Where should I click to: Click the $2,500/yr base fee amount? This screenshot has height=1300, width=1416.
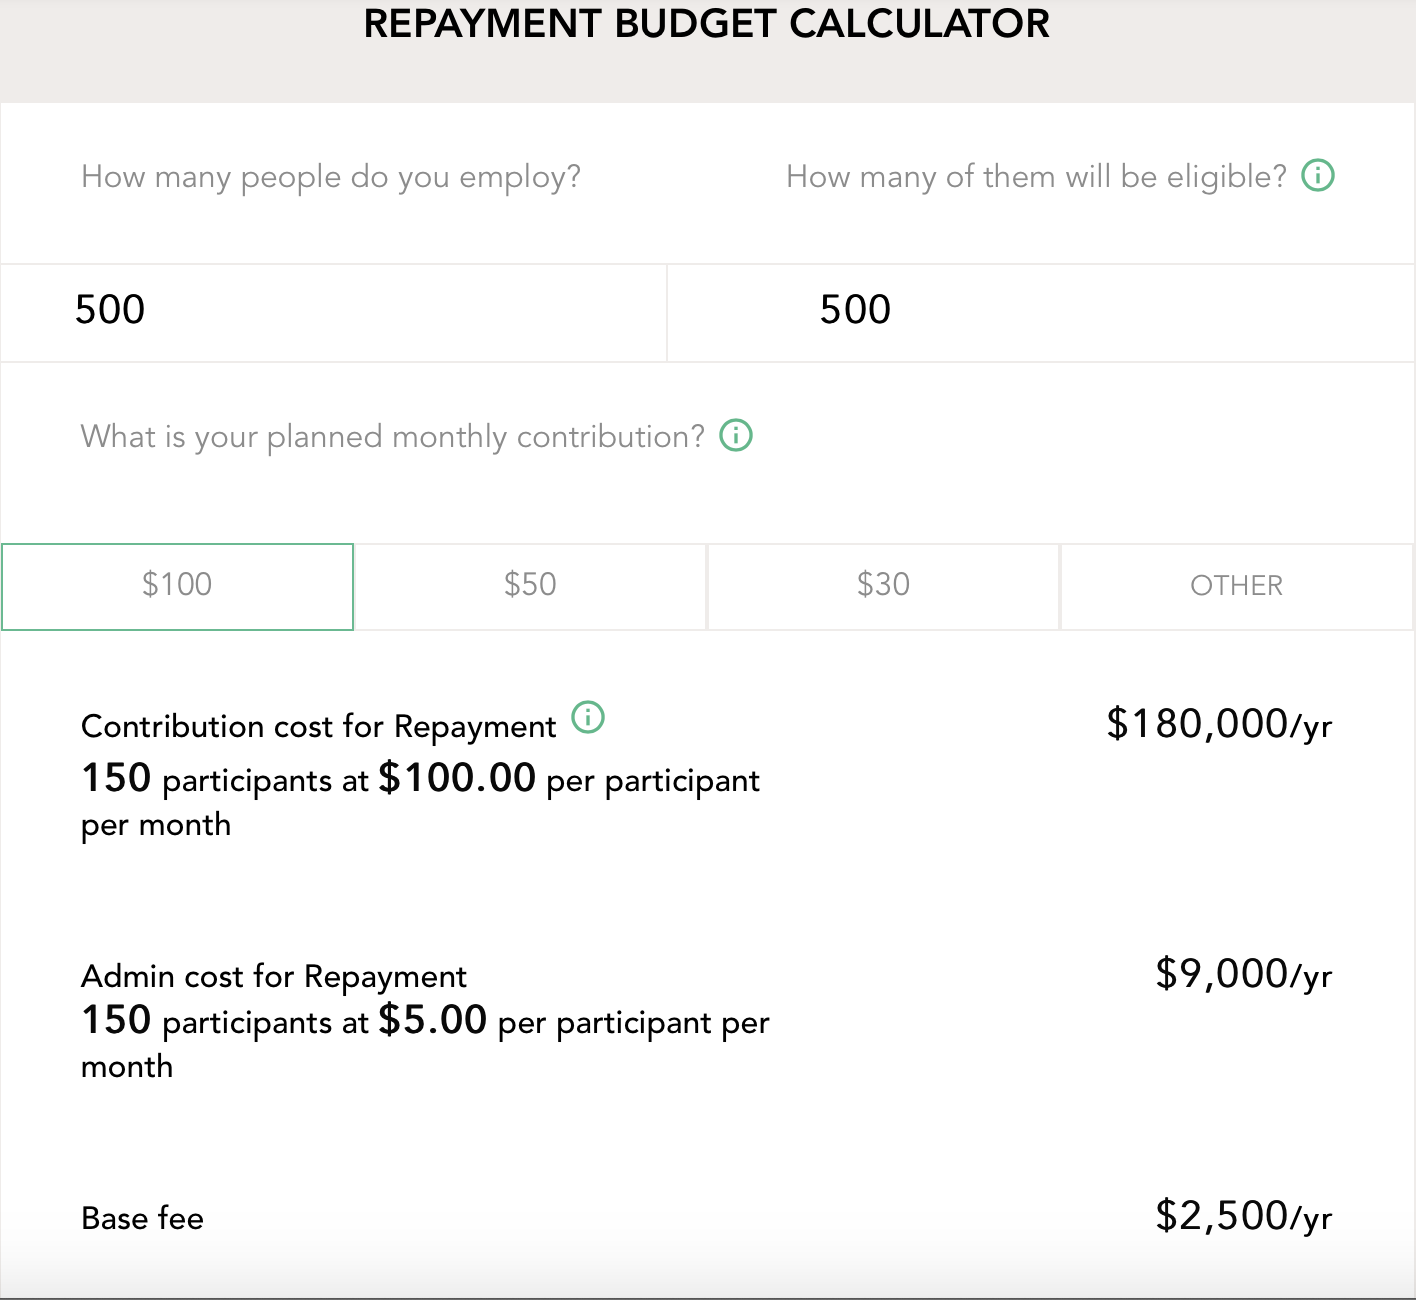[1243, 1217]
